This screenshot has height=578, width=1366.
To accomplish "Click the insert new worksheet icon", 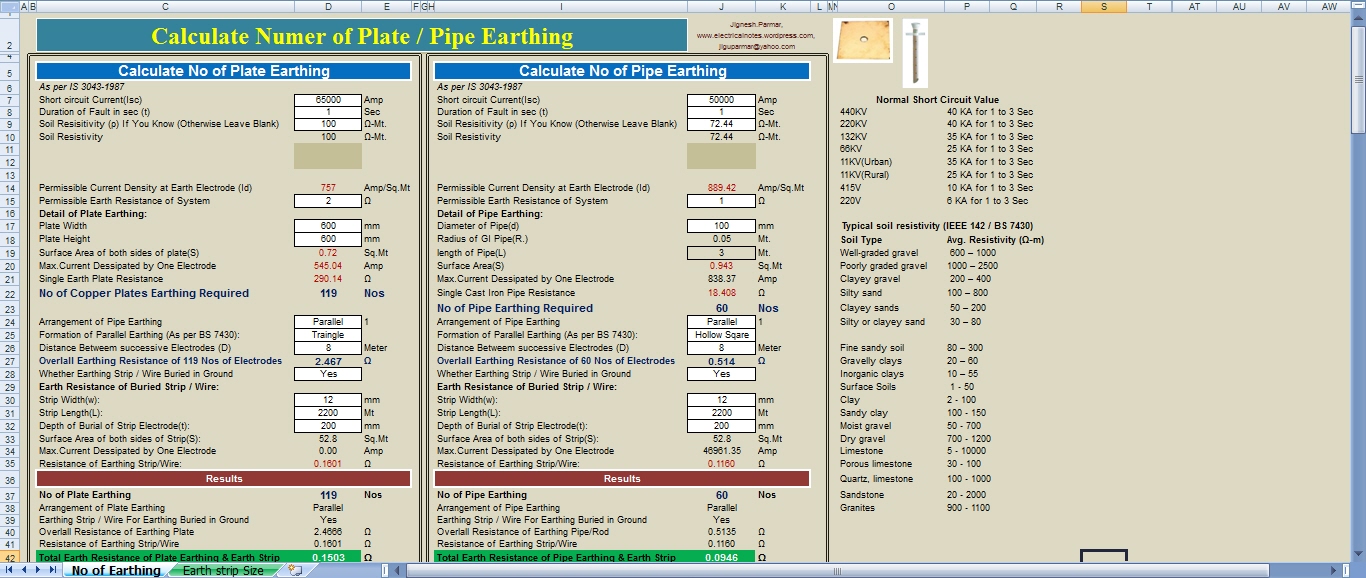I will click(295, 570).
